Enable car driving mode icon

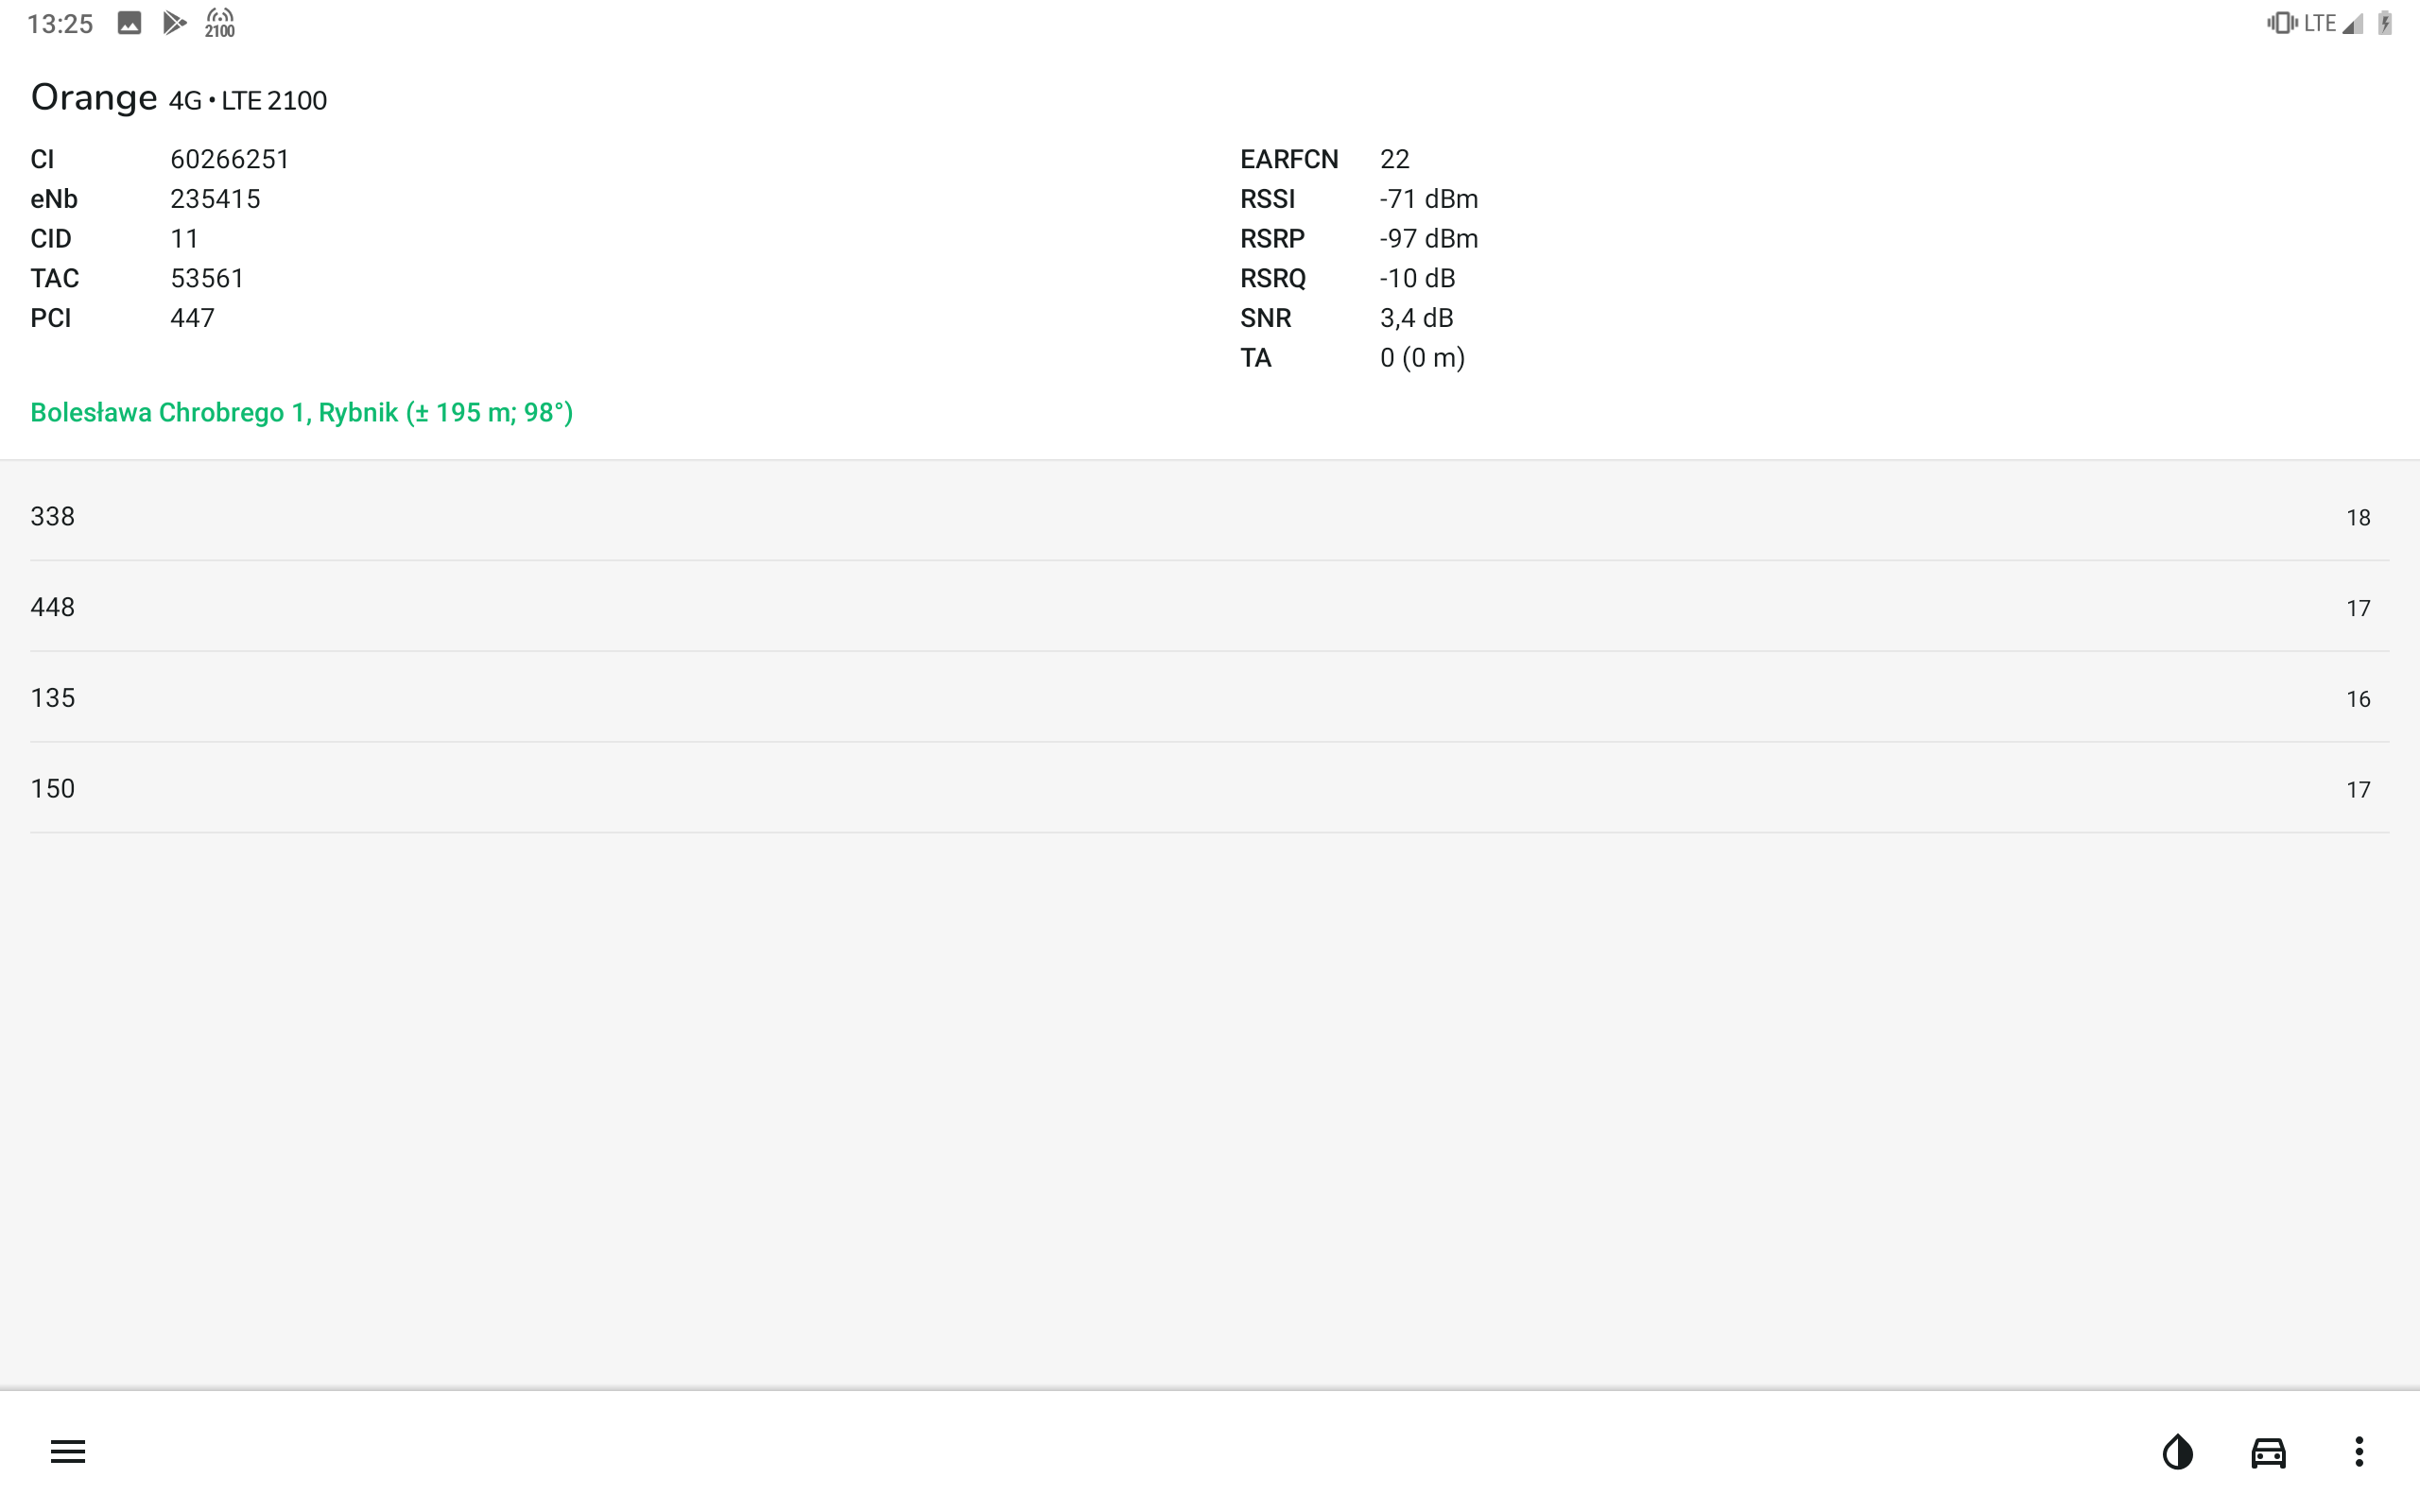click(2268, 1452)
